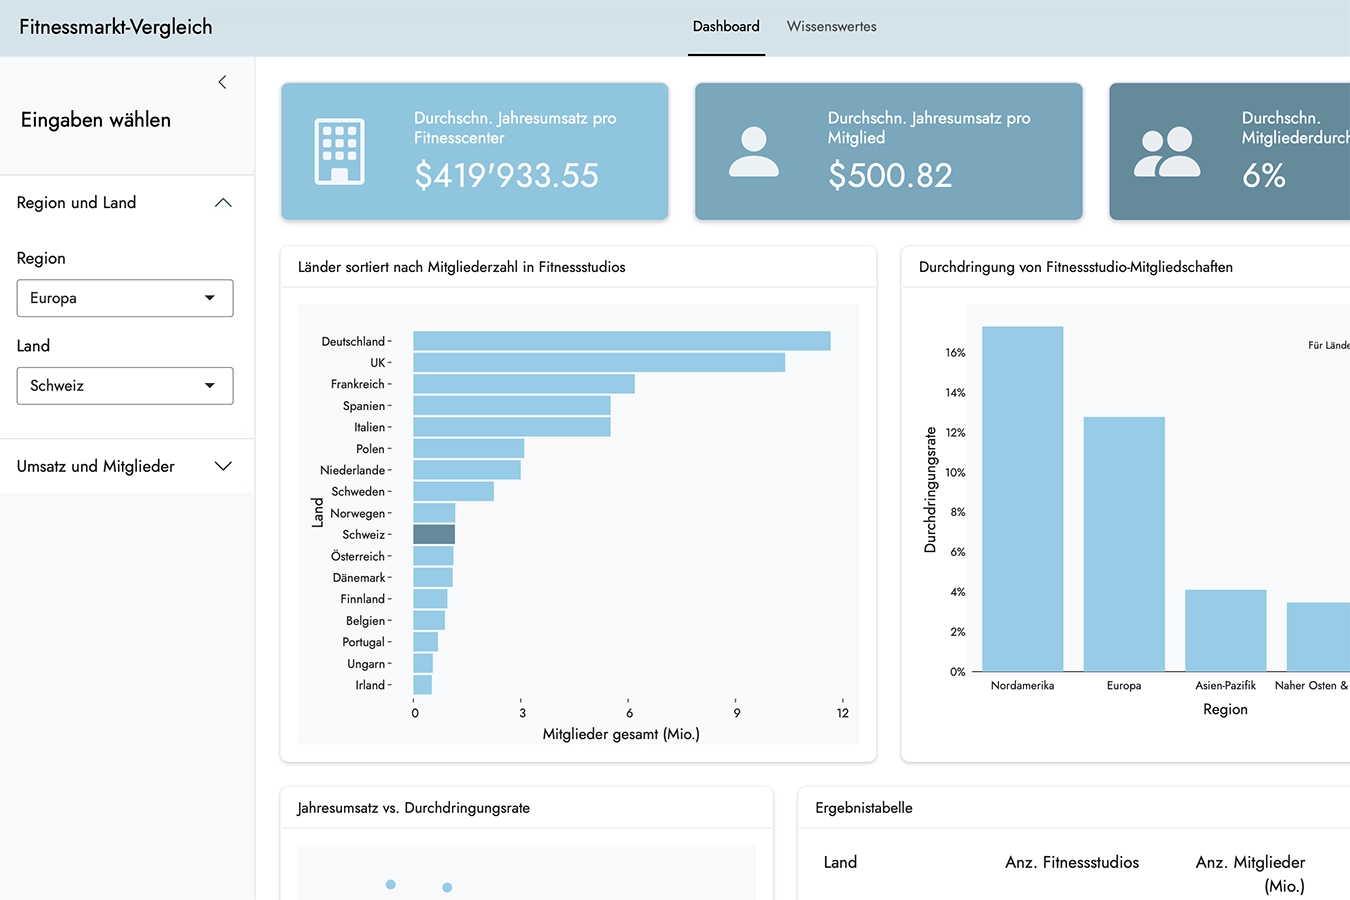Click the highlighted Schweiz bar in the chart
Image resolution: width=1350 pixels, height=900 pixels.
[434, 535]
